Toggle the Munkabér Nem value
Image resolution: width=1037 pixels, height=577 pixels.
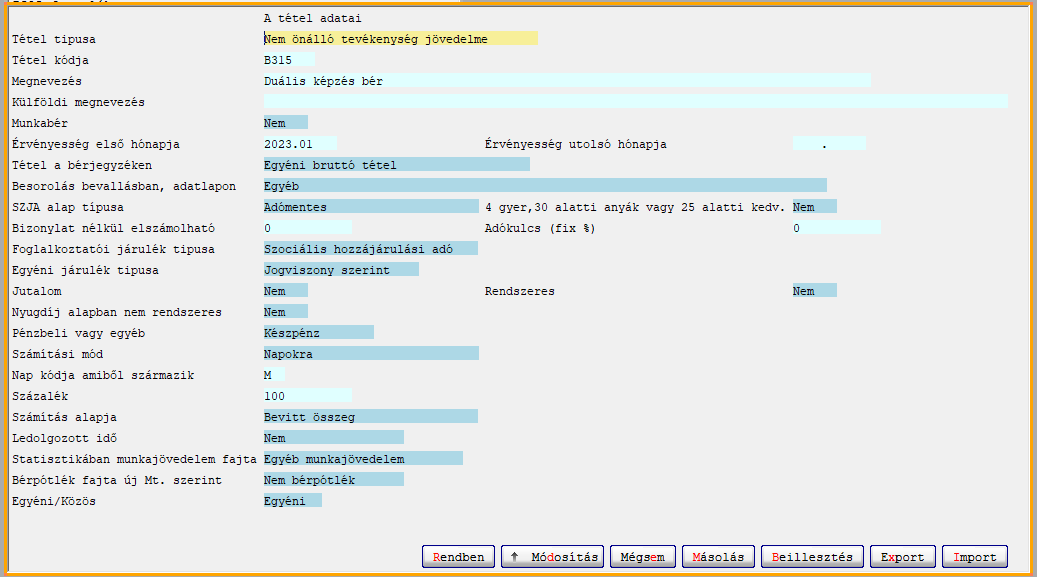coord(285,123)
